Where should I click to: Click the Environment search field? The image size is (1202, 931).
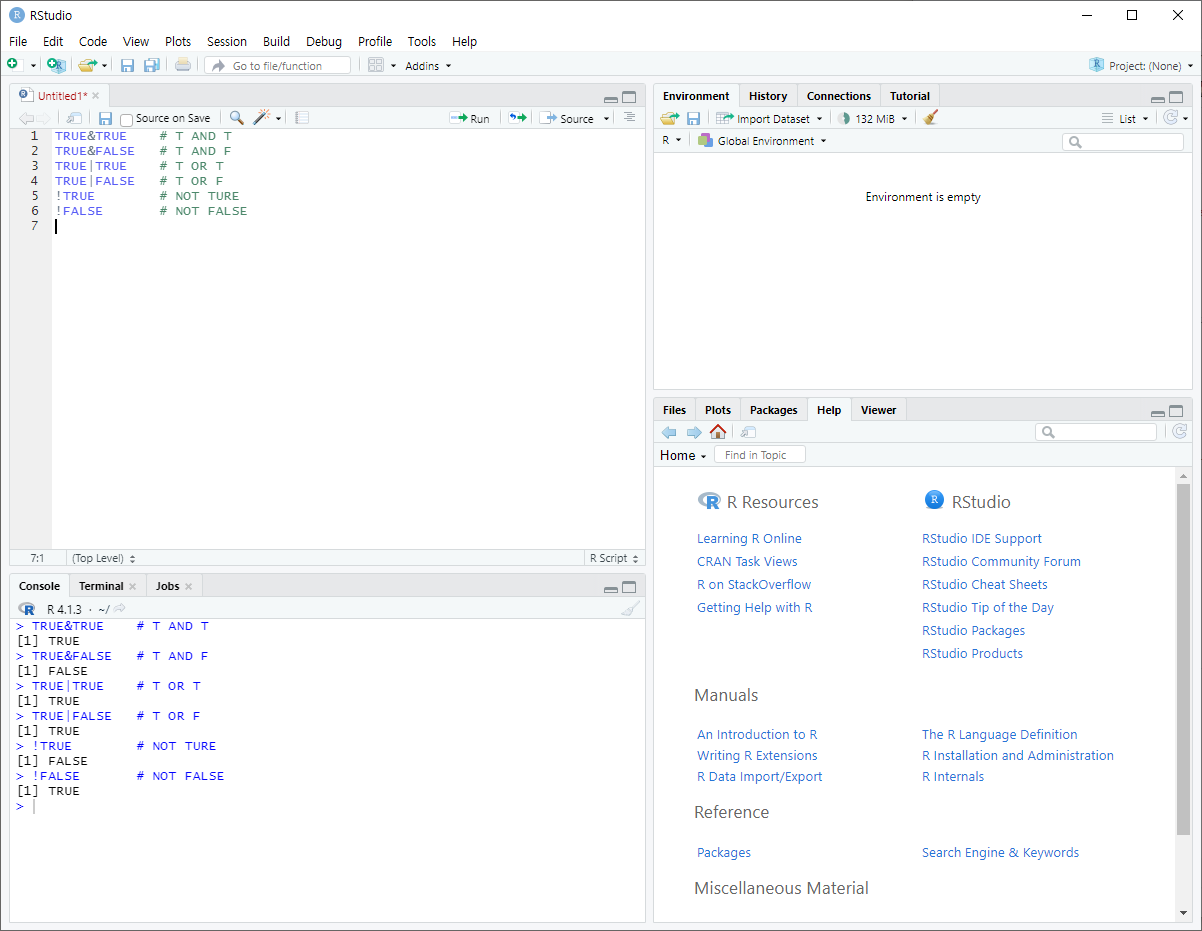coord(1123,142)
